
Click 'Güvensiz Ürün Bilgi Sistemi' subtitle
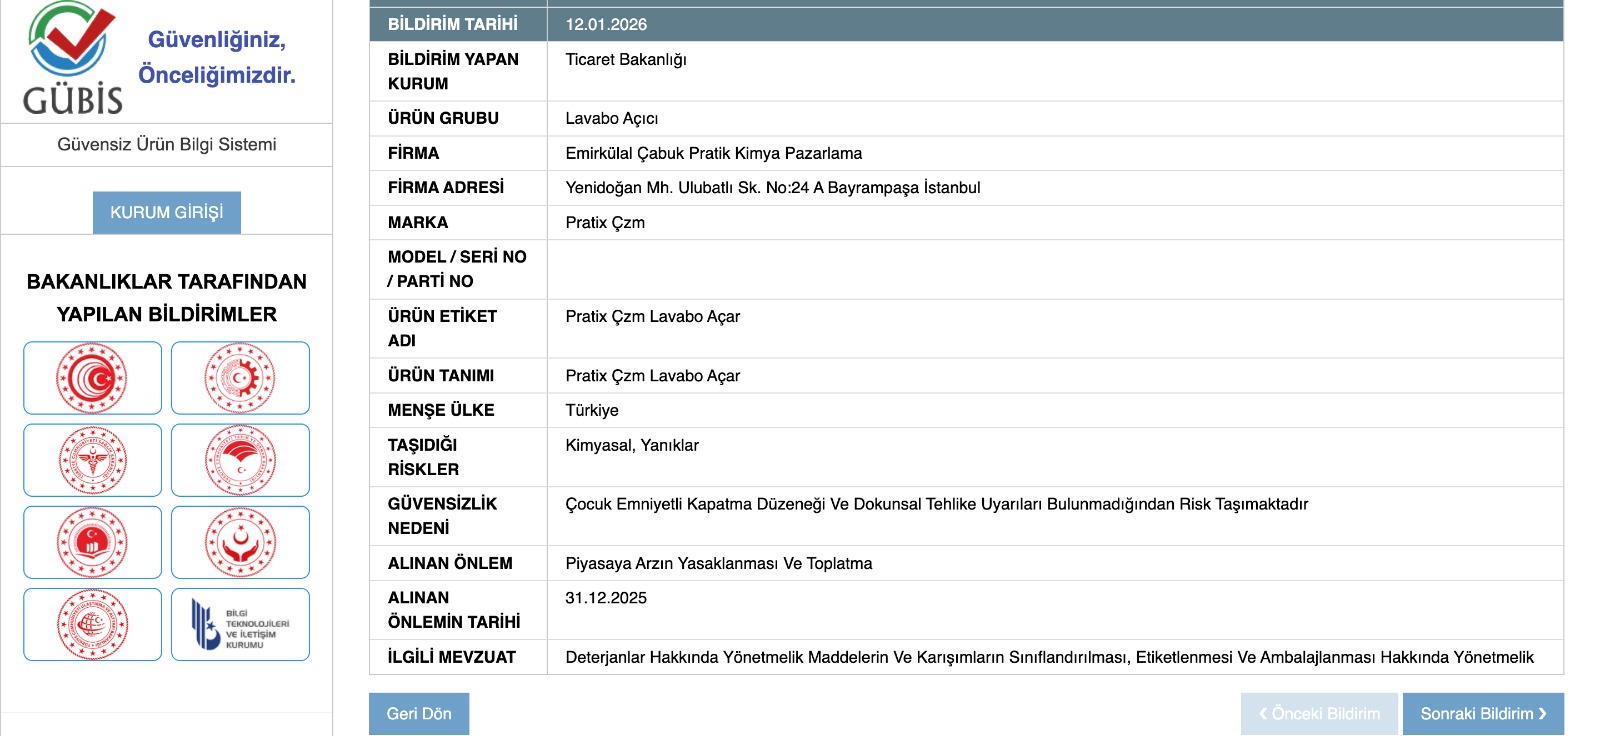pos(167,144)
